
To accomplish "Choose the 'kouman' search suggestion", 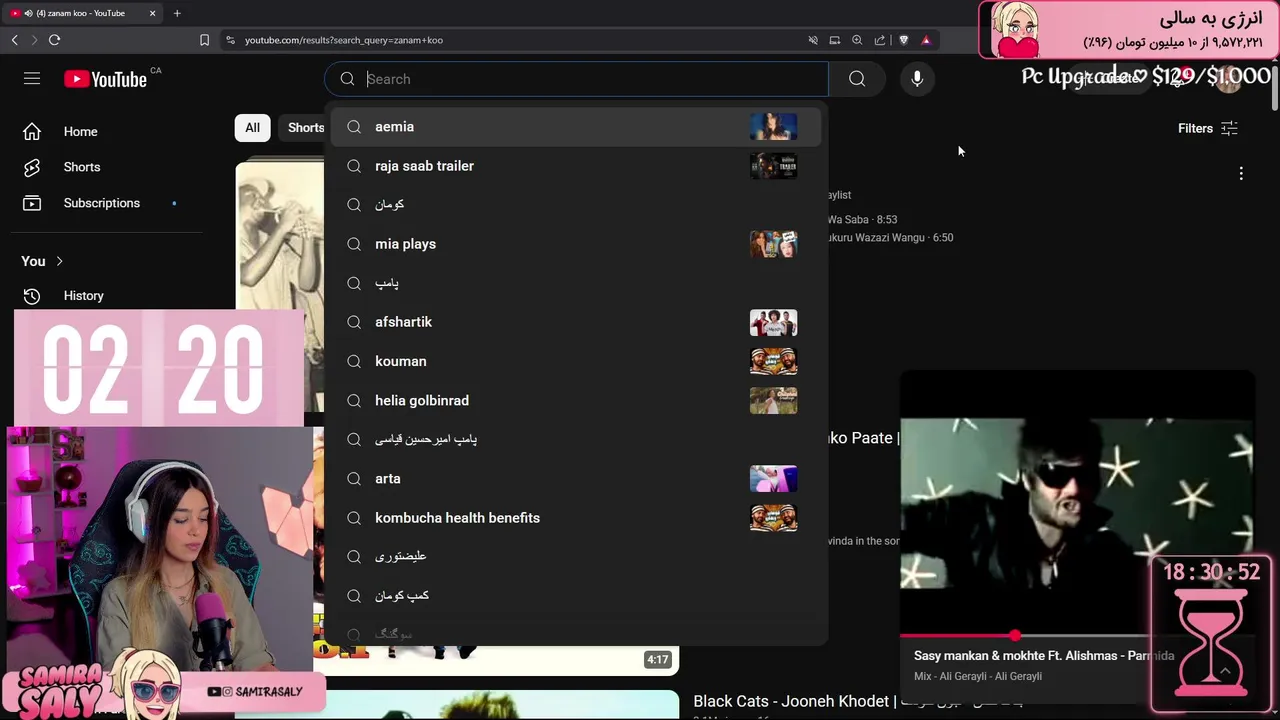I will pos(576,361).
